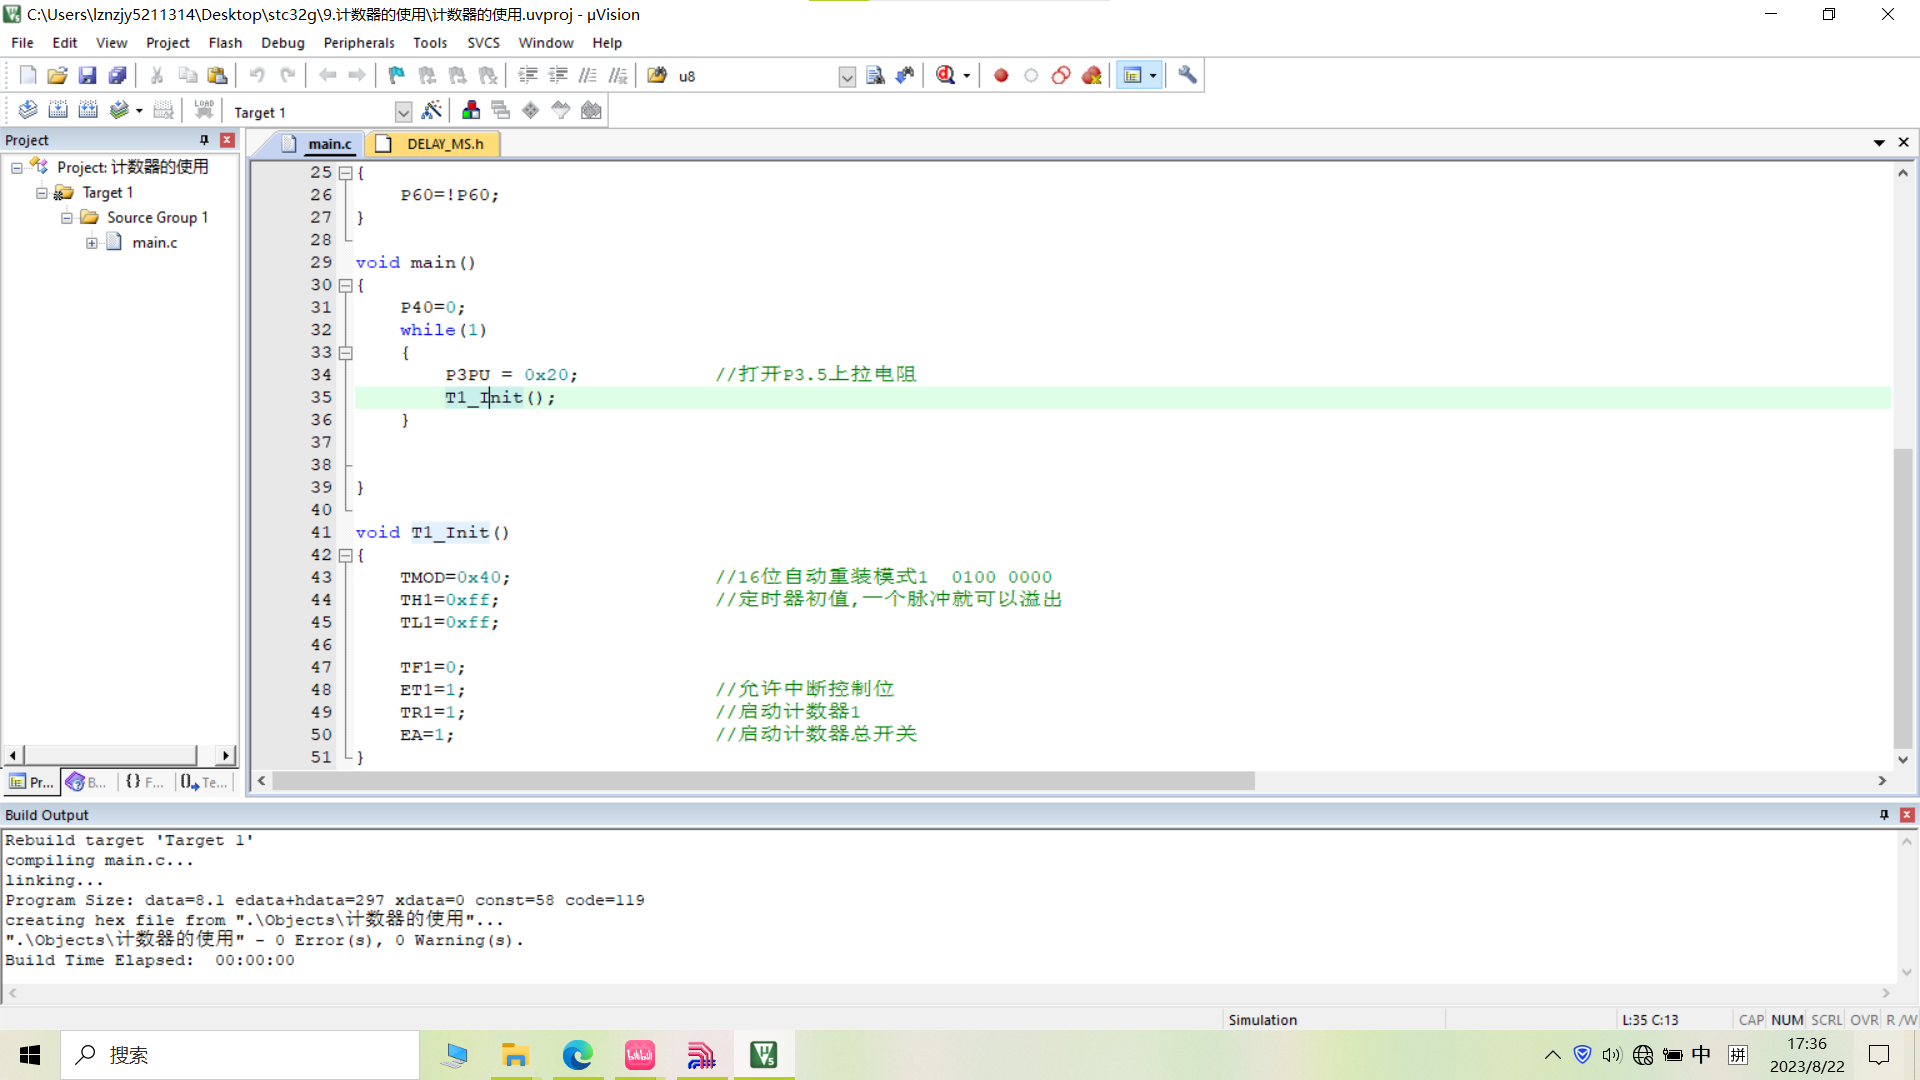Click Windows taskbar search box
The image size is (1920, 1080).
[240, 1055]
